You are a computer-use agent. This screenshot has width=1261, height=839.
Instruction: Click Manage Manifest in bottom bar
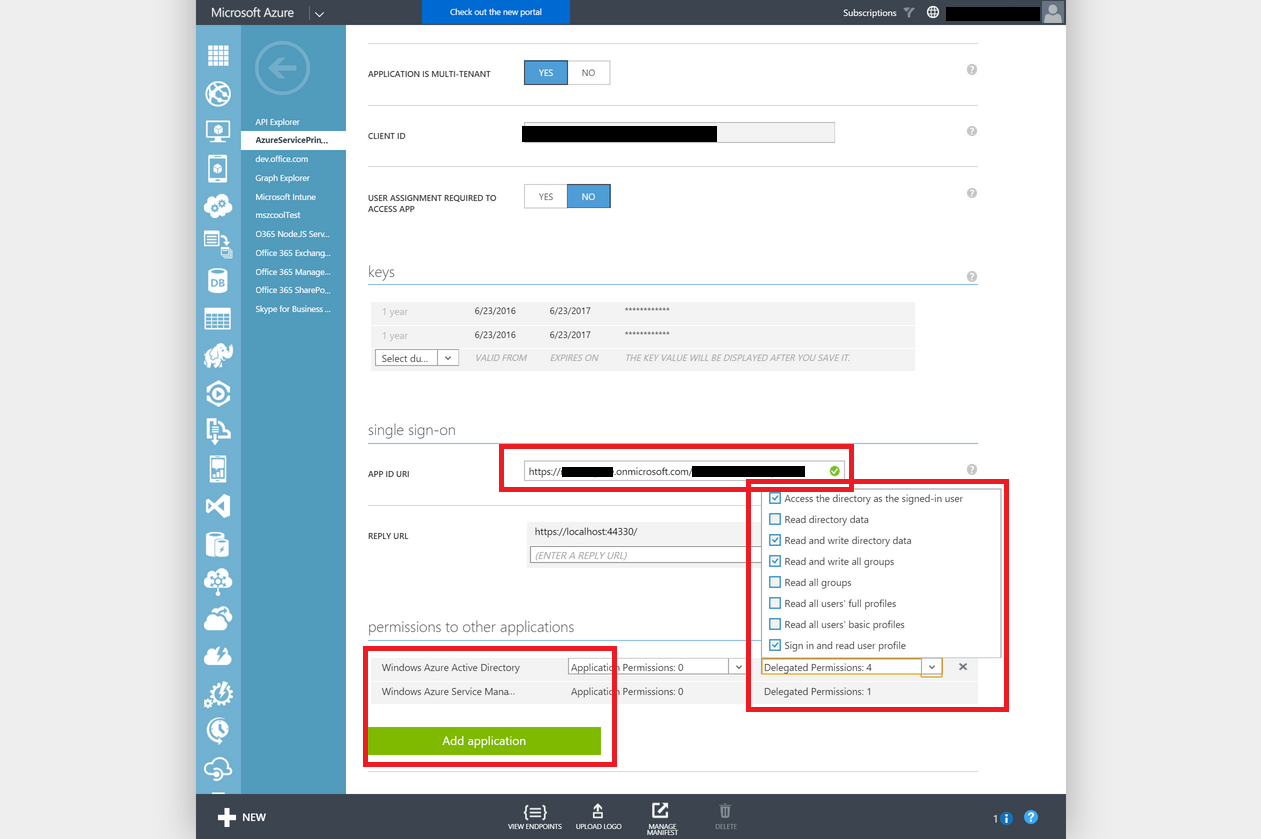click(x=661, y=818)
